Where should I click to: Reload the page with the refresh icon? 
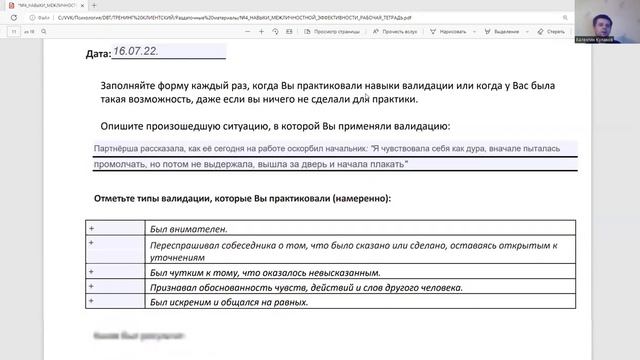tap(14, 18)
